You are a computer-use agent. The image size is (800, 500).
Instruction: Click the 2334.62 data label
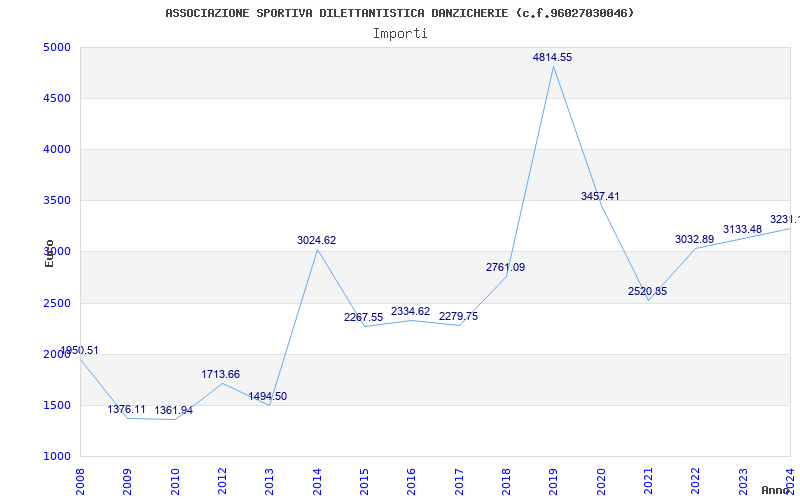pos(411,311)
